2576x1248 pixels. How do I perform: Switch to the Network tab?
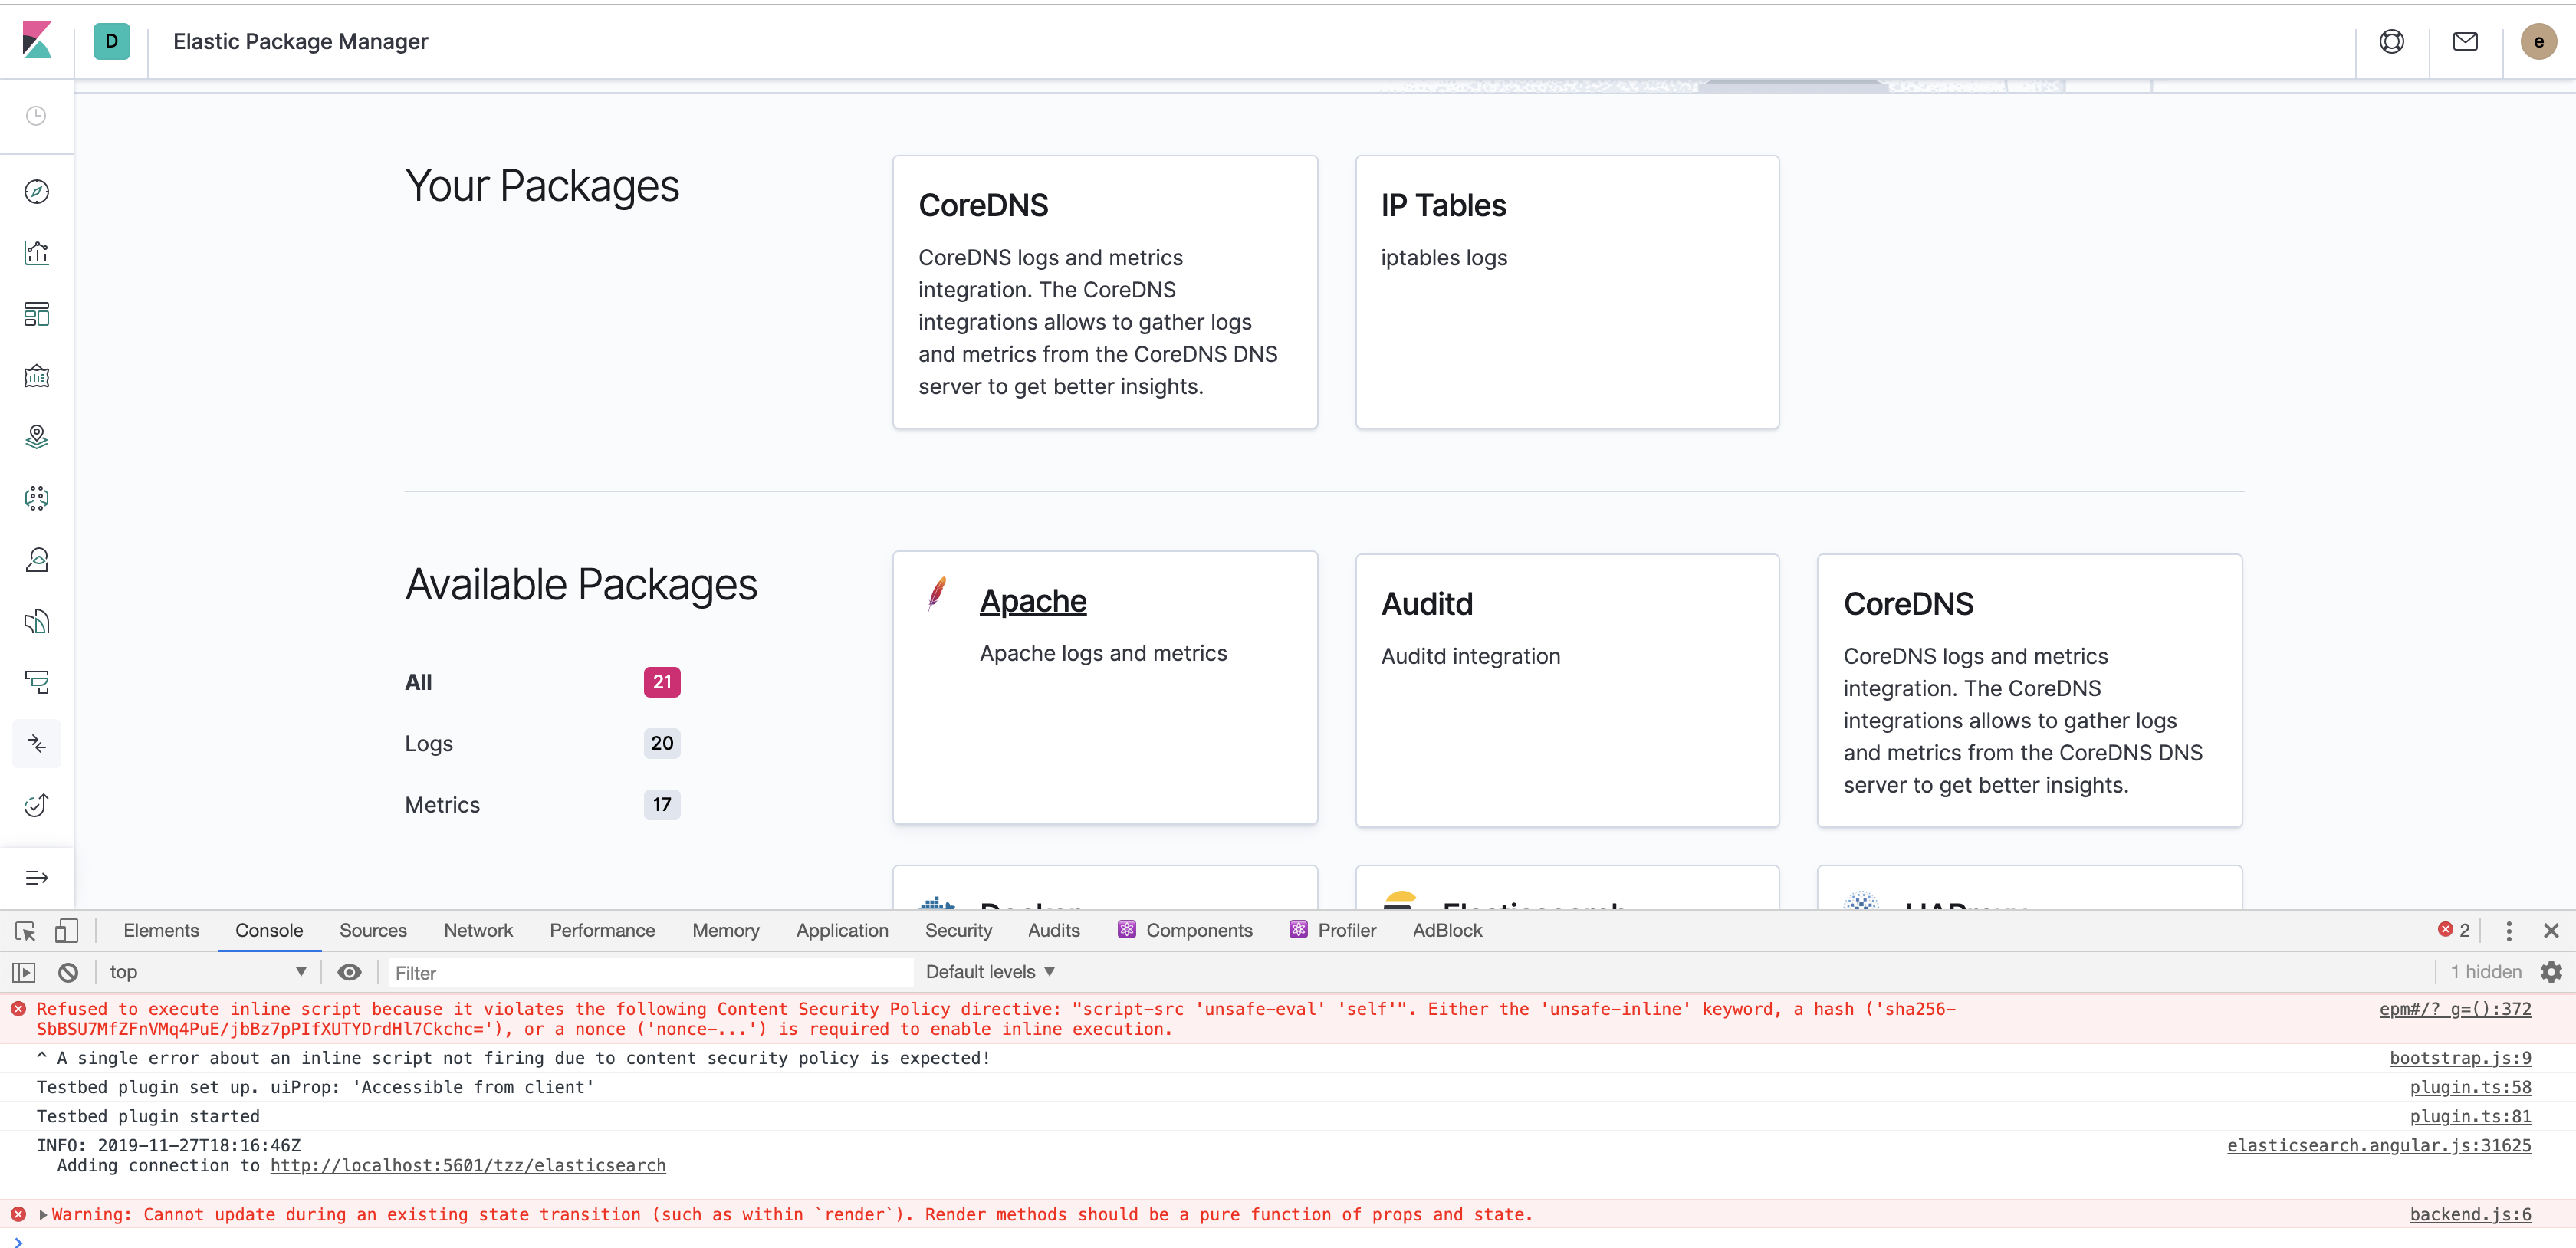click(477, 930)
